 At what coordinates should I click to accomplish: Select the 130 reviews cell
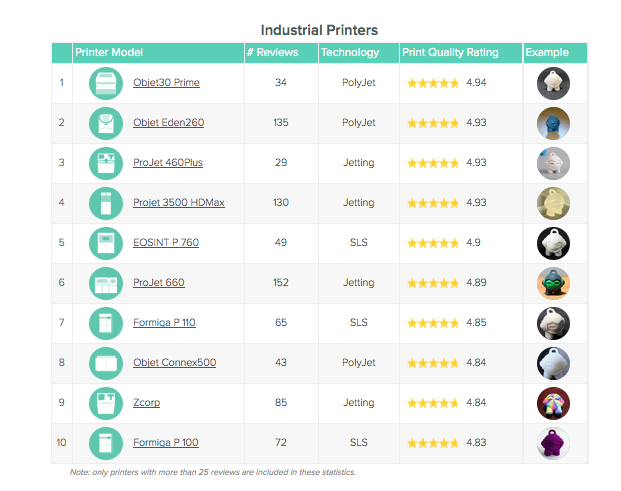tap(281, 202)
